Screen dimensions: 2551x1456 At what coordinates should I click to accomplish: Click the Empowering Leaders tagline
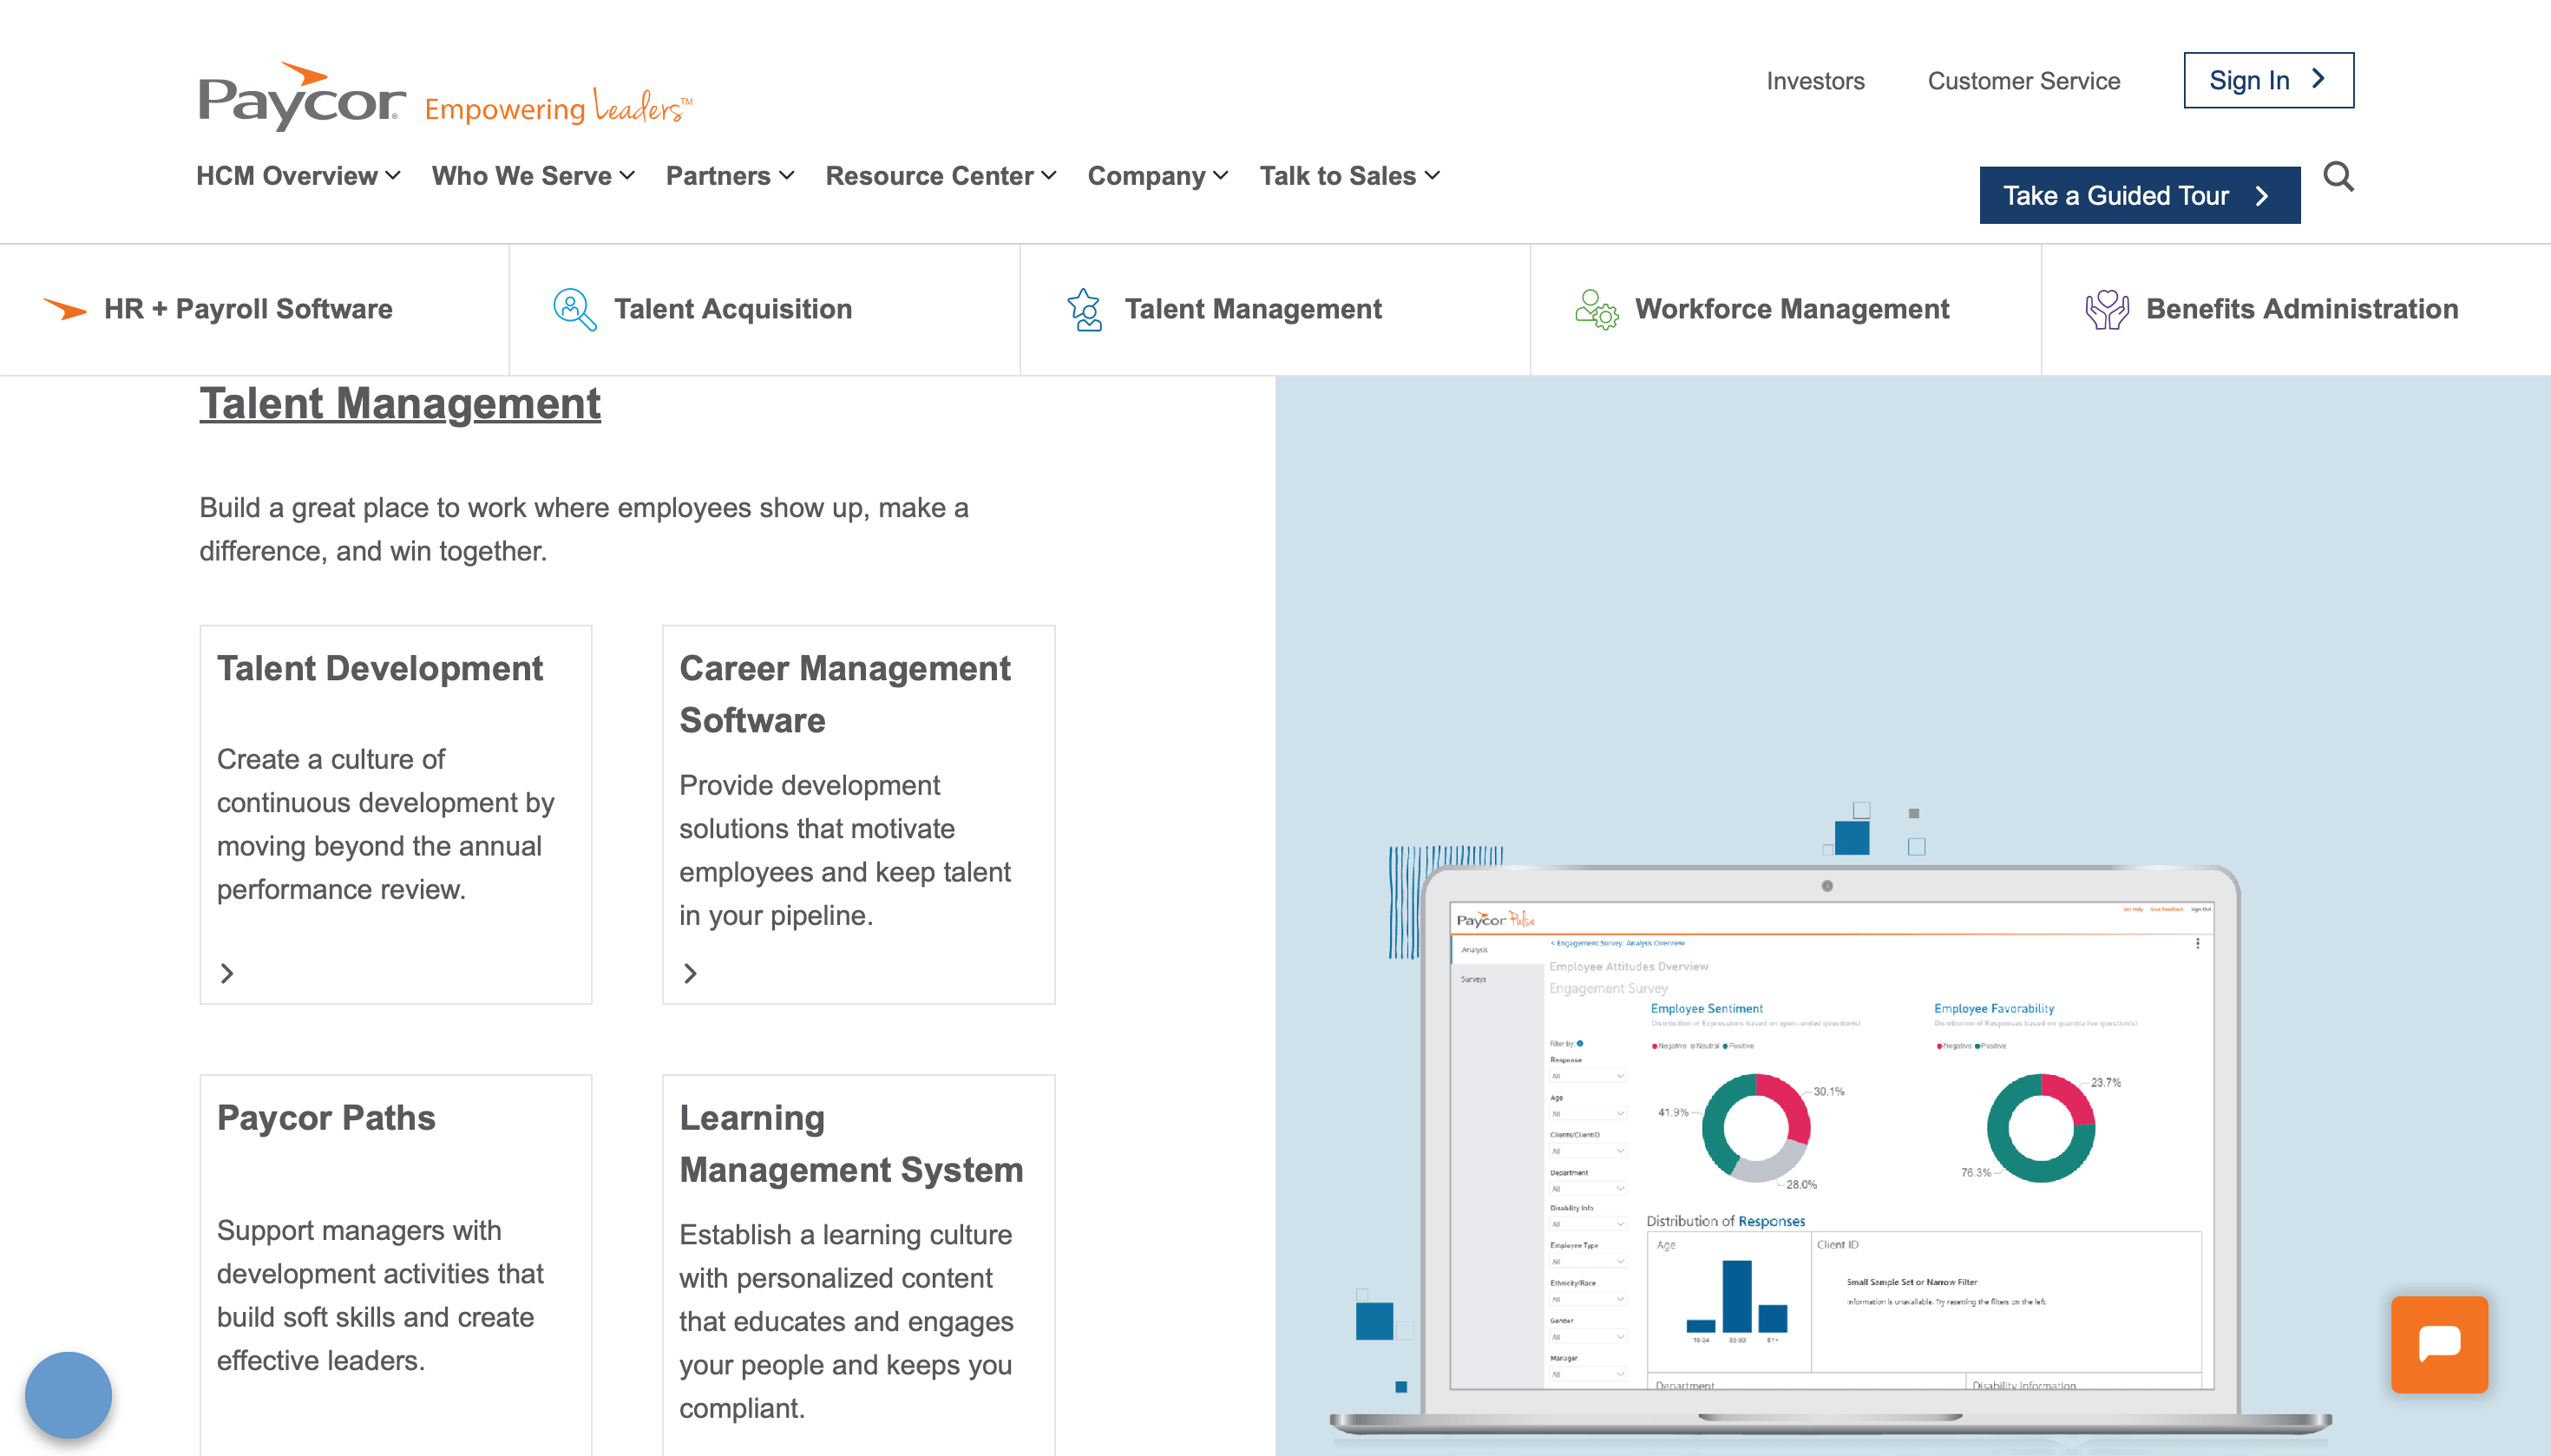coord(559,106)
